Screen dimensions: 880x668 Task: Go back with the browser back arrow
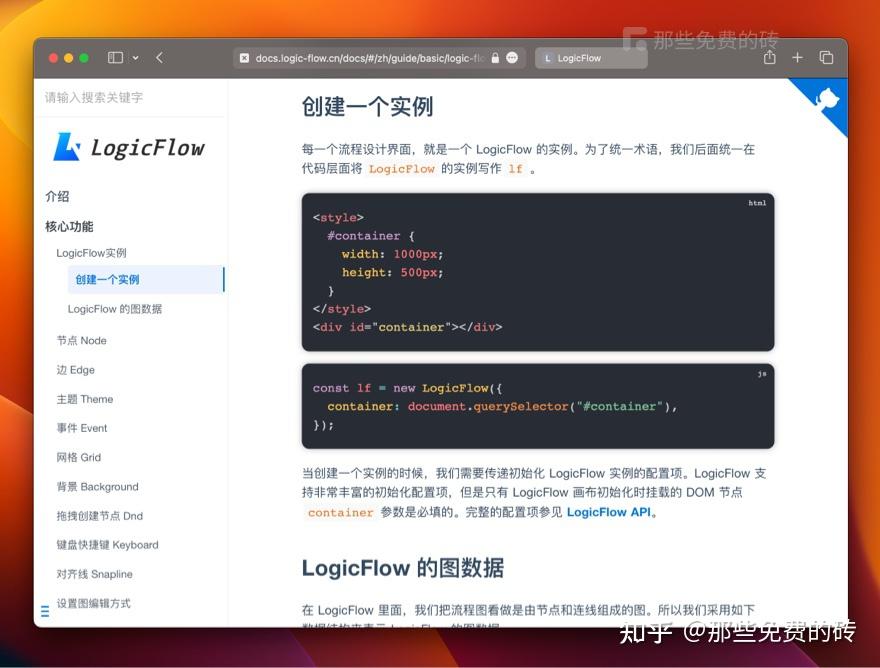[159, 58]
